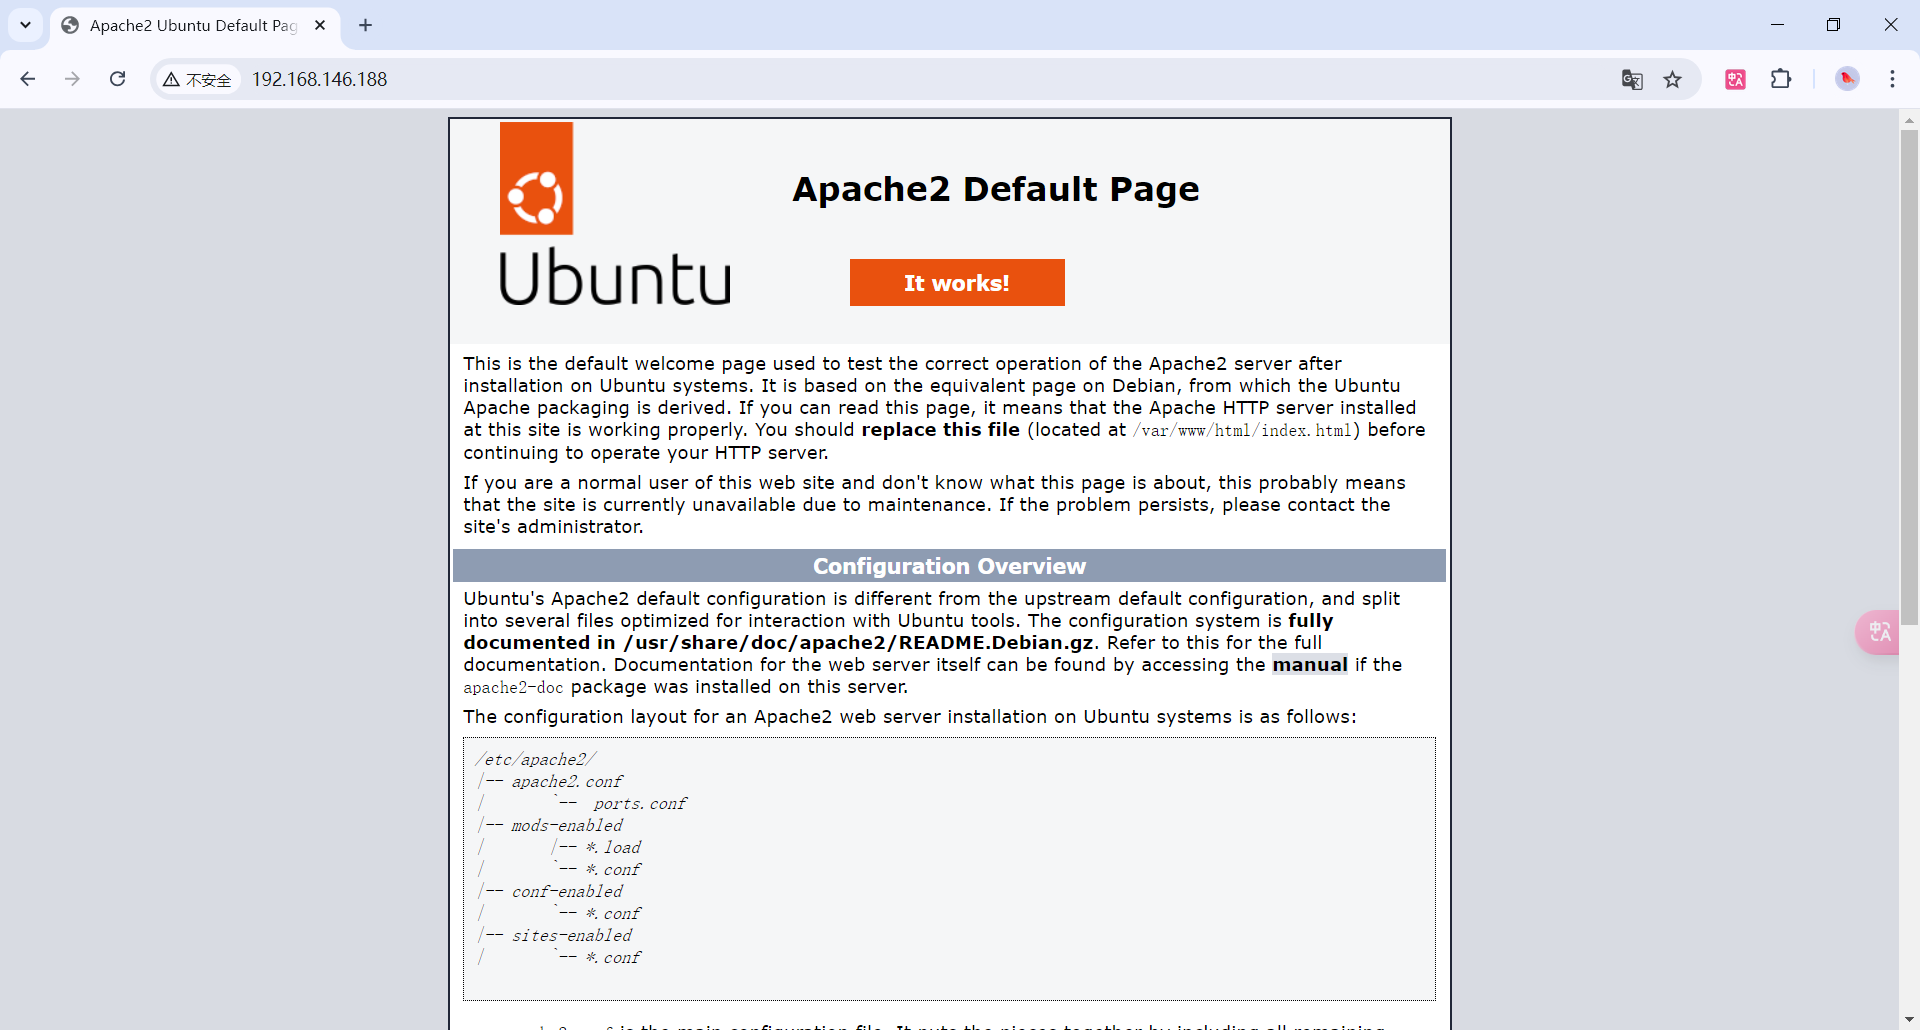Go back to the previous page
This screenshot has width=1920, height=1030.
[x=28, y=79]
